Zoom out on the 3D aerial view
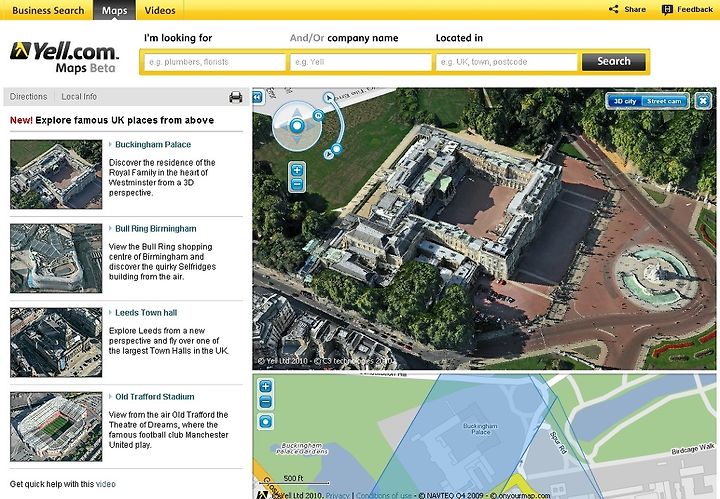 tap(297, 185)
